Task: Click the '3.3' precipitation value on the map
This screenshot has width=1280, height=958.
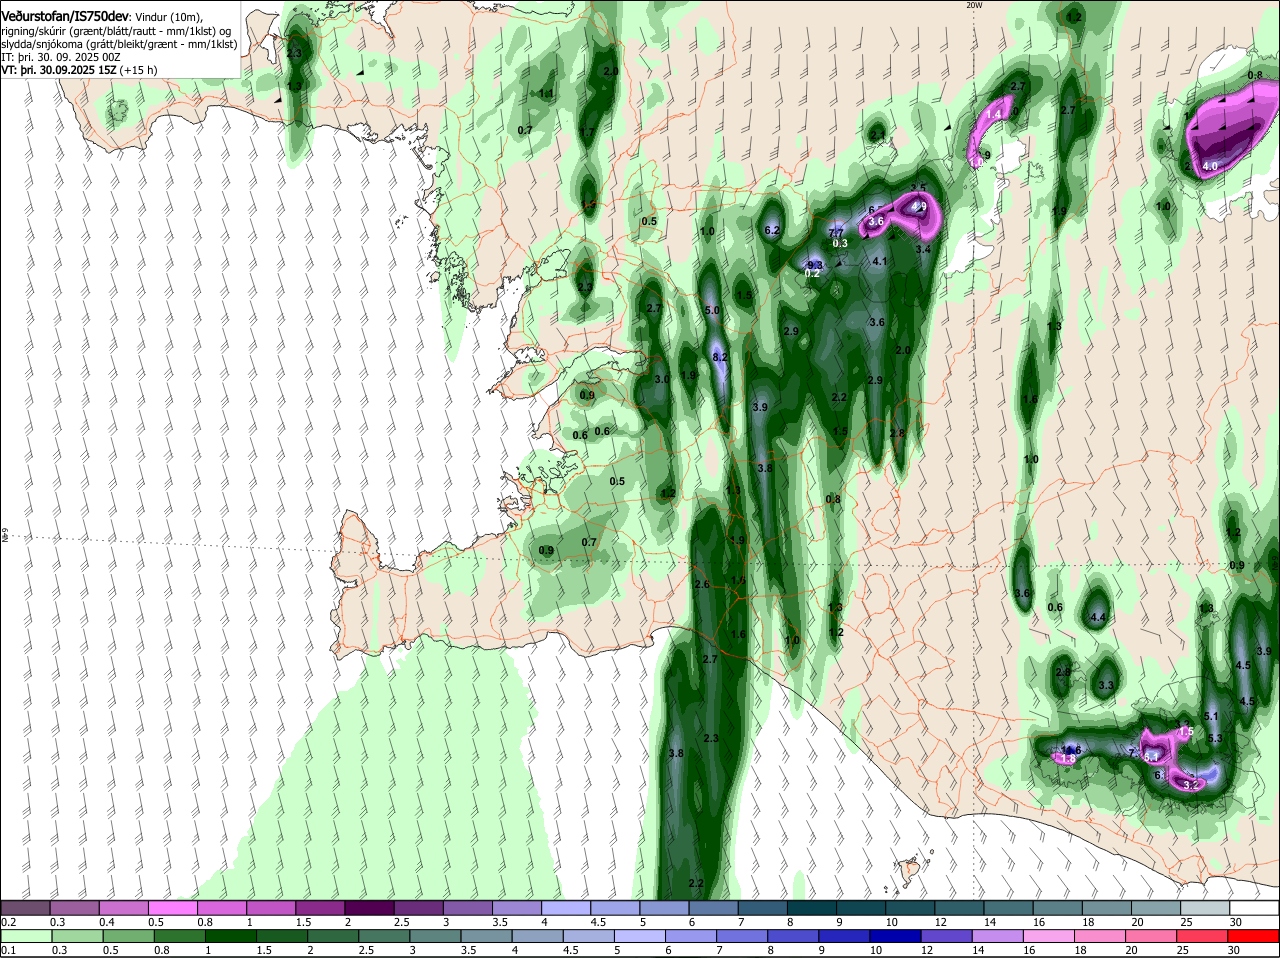Action: [x=1106, y=686]
